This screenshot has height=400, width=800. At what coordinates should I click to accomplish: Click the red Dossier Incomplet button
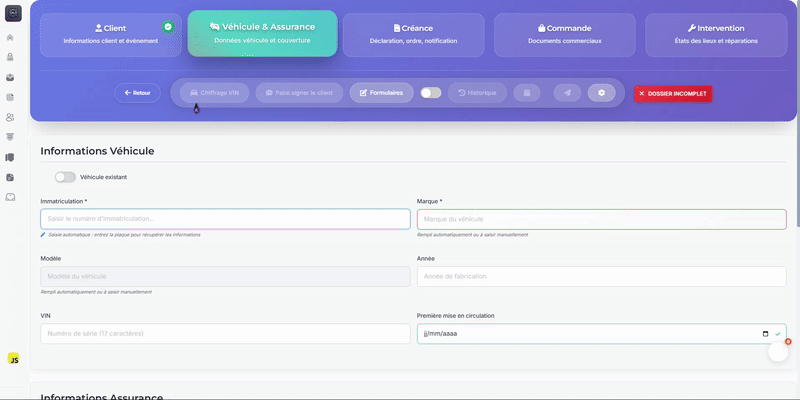point(673,93)
